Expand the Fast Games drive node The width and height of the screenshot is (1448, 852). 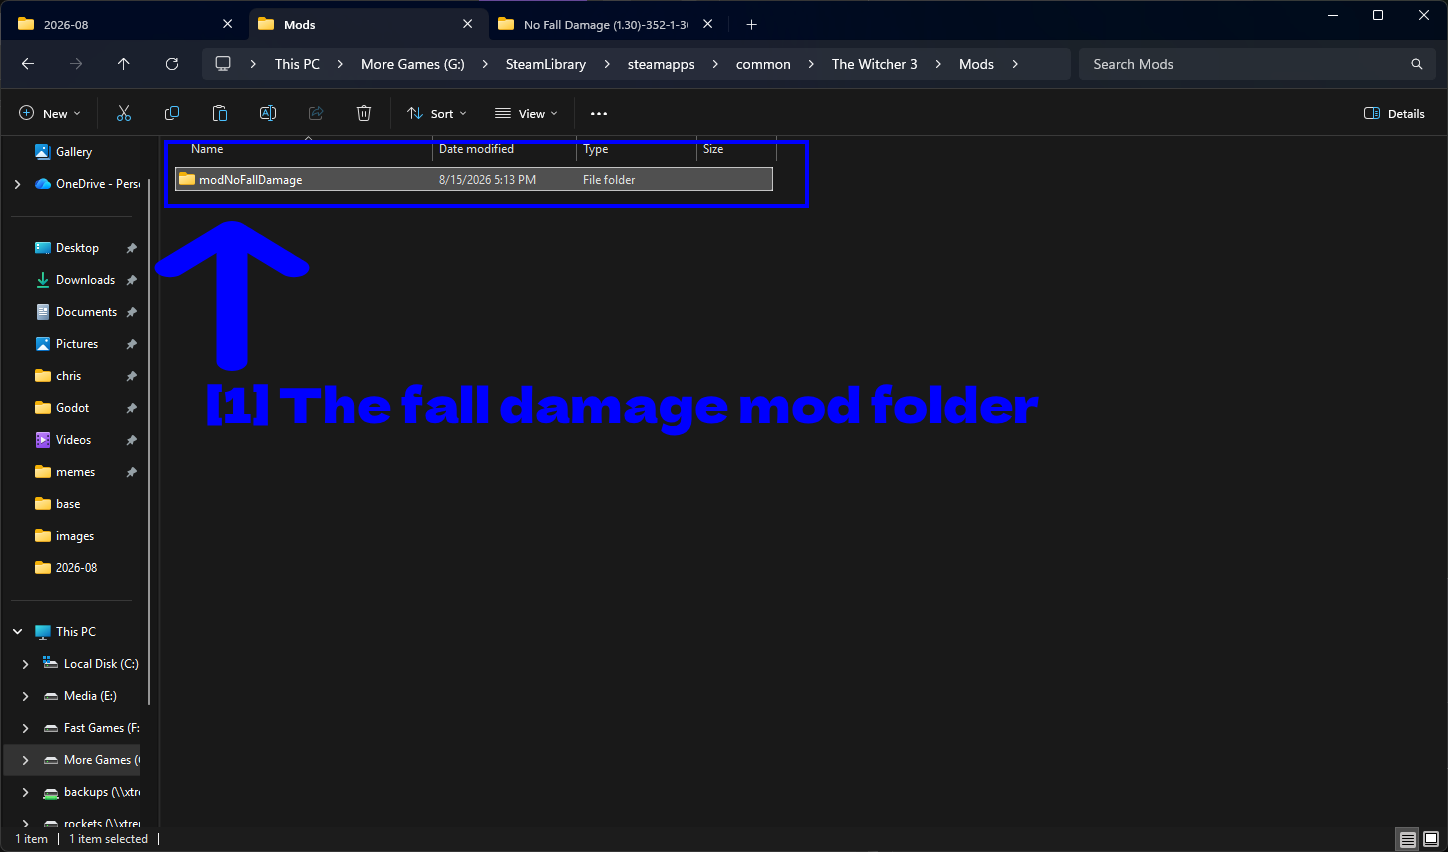coord(25,728)
